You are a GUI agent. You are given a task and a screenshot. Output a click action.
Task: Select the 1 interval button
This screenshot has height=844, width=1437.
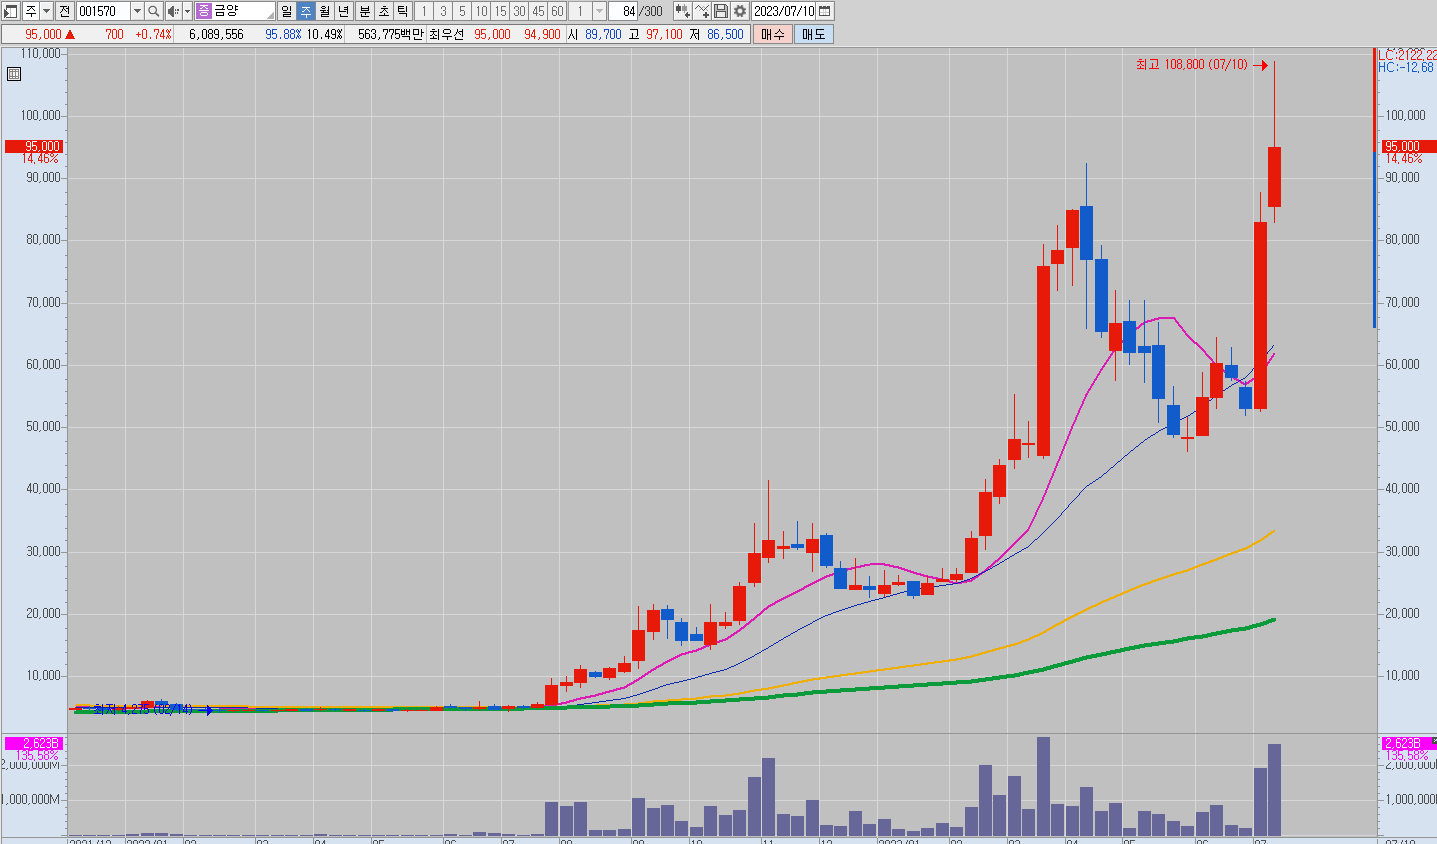pos(424,11)
